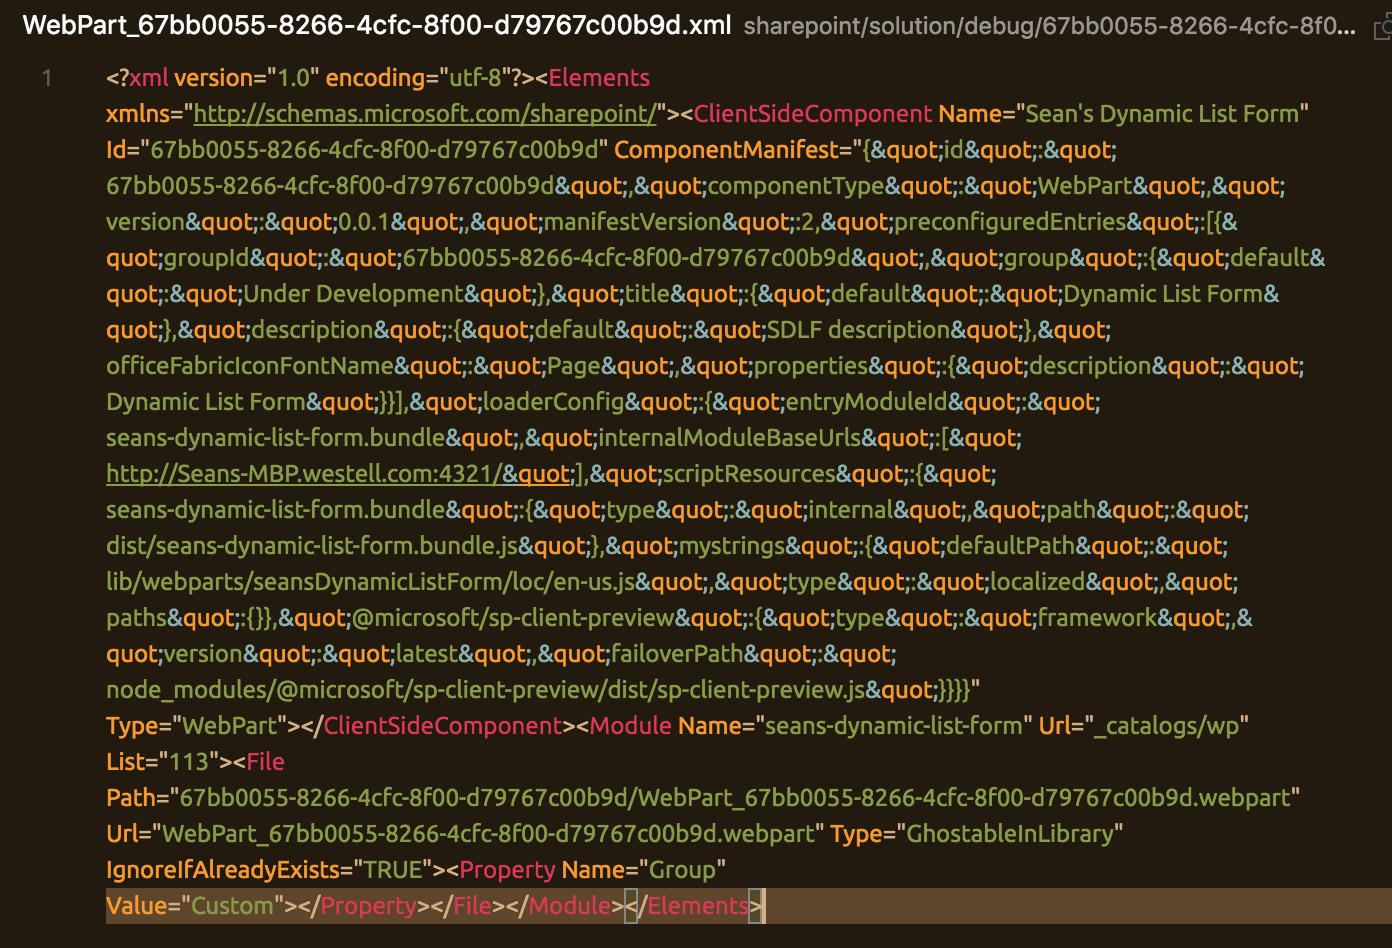
Task: Click the Module tag with Name attribute
Action: pyautogui.click(x=631, y=726)
